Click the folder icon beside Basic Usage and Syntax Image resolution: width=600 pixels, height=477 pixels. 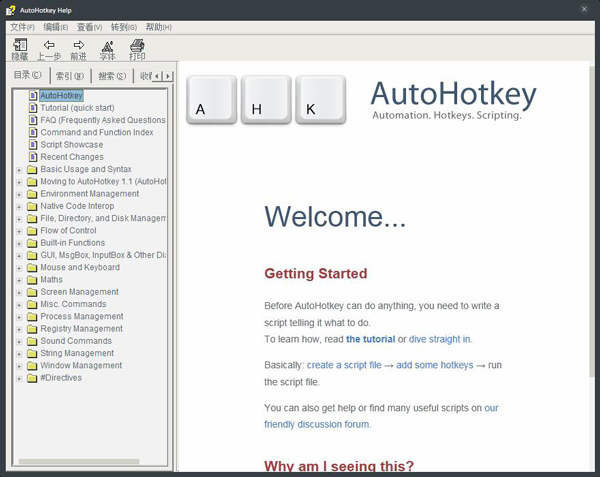point(32,169)
